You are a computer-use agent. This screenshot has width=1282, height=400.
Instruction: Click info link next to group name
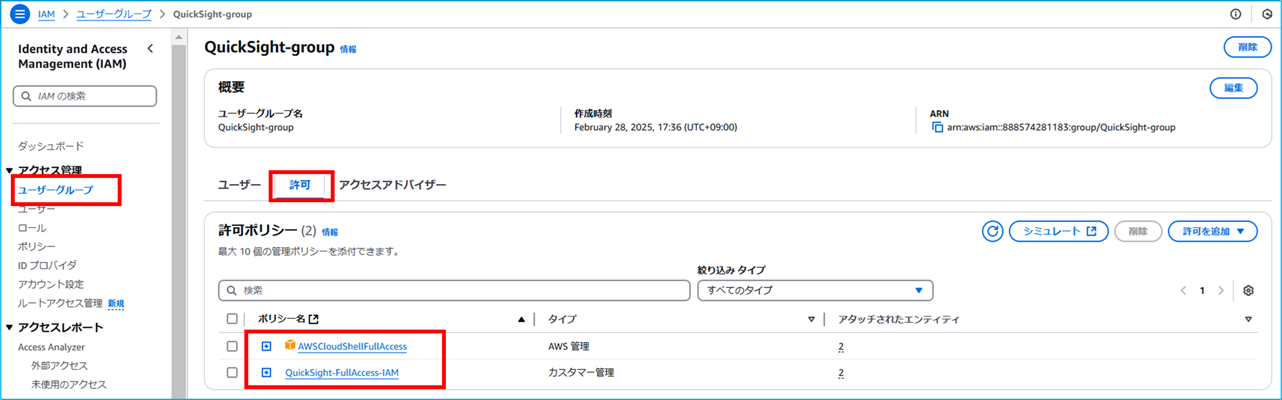click(348, 48)
